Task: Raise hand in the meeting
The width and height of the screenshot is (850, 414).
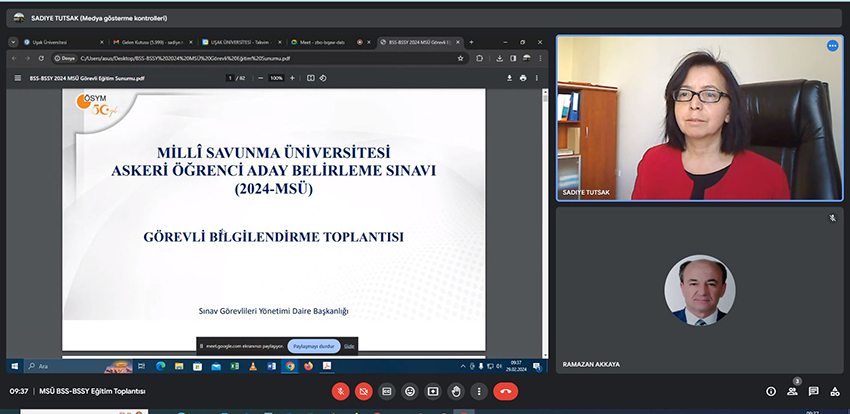Action: (456, 391)
